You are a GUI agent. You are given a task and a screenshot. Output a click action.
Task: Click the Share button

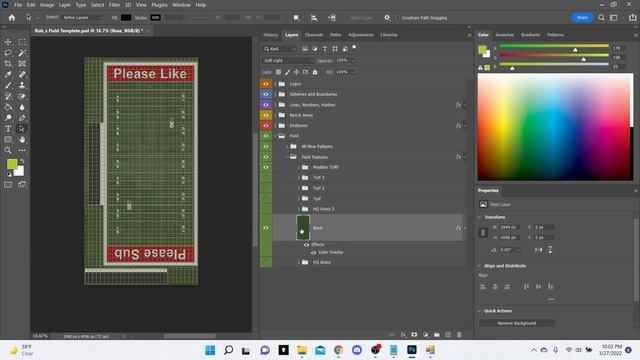click(x=582, y=18)
